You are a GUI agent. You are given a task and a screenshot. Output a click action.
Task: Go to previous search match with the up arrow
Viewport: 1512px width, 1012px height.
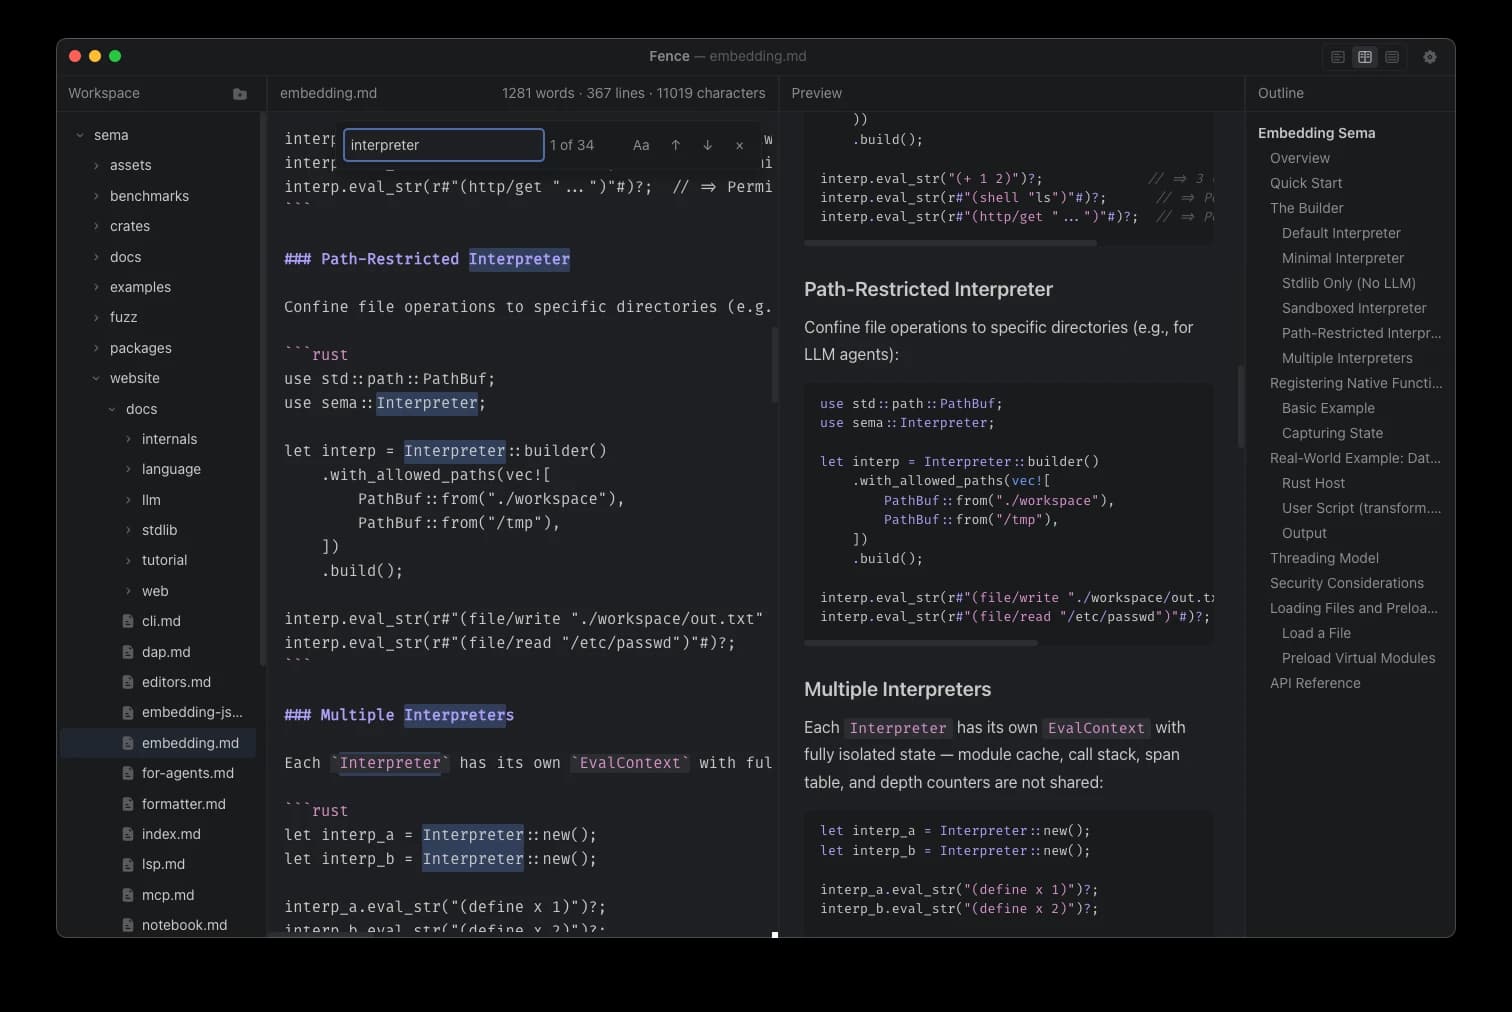point(676,145)
